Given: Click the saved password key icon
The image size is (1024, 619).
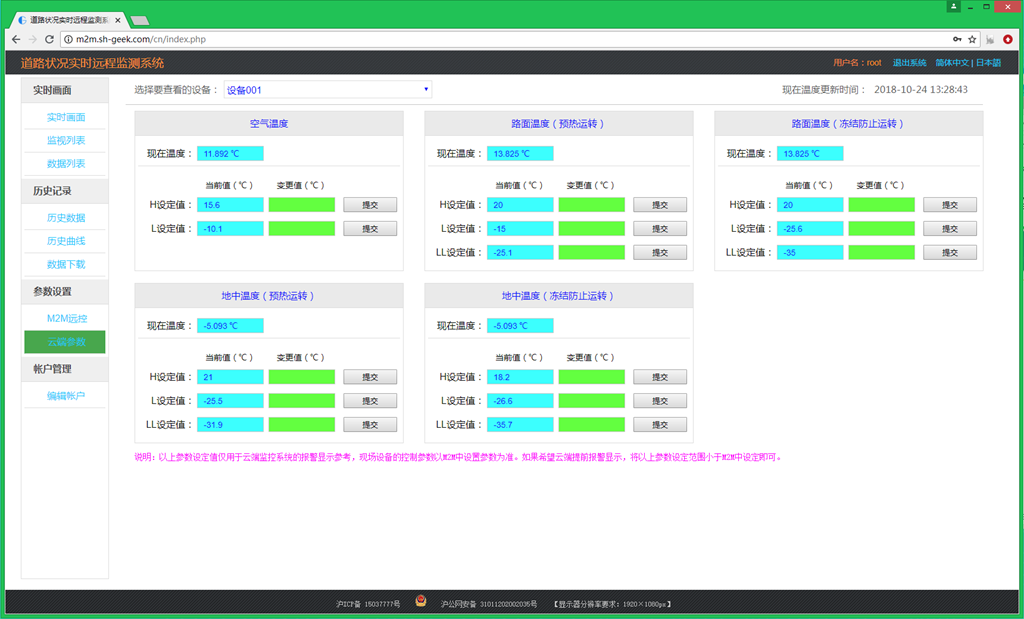Looking at the screenshot, I should click(957, 39).
